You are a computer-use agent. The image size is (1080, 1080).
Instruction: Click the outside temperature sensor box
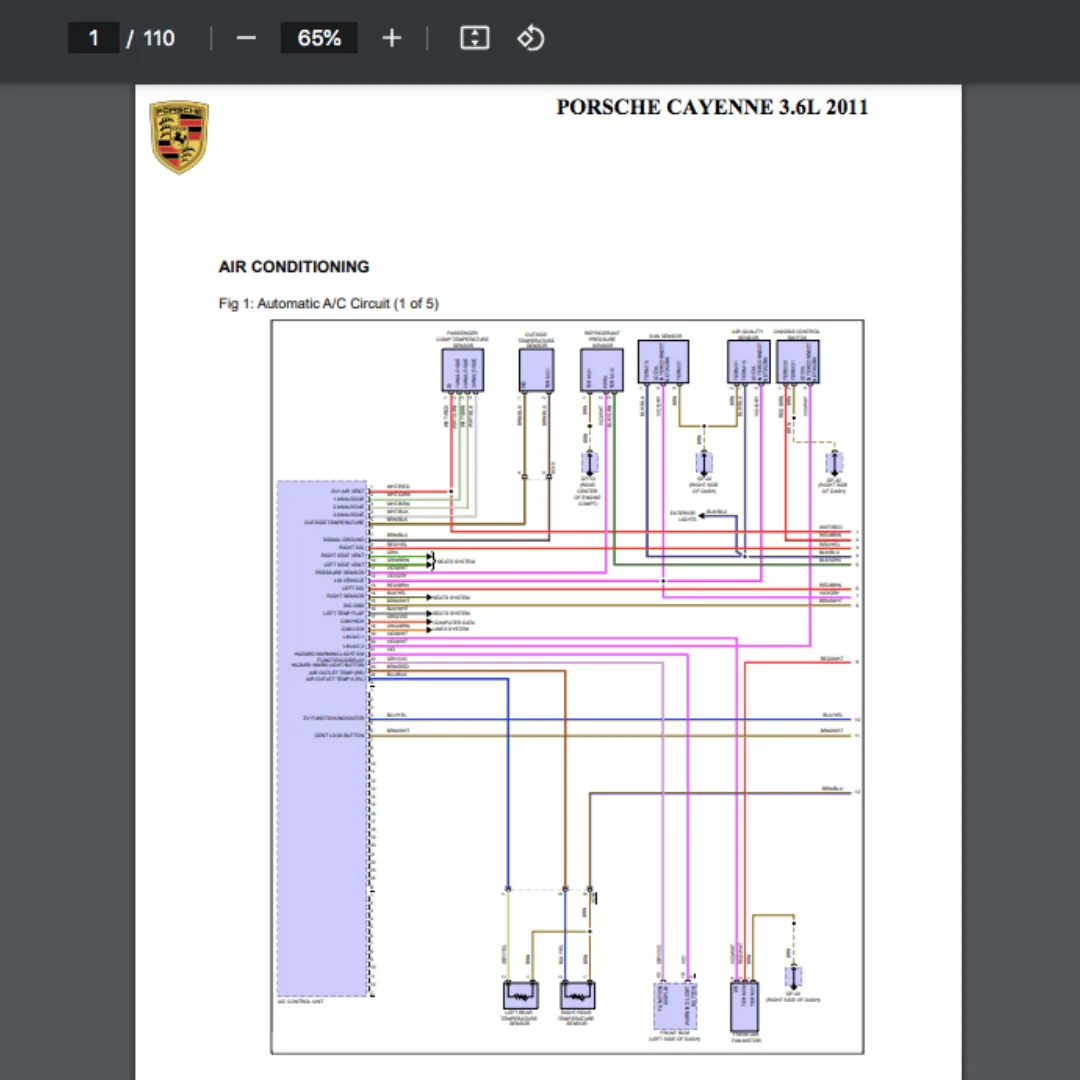tap(537, 370)
